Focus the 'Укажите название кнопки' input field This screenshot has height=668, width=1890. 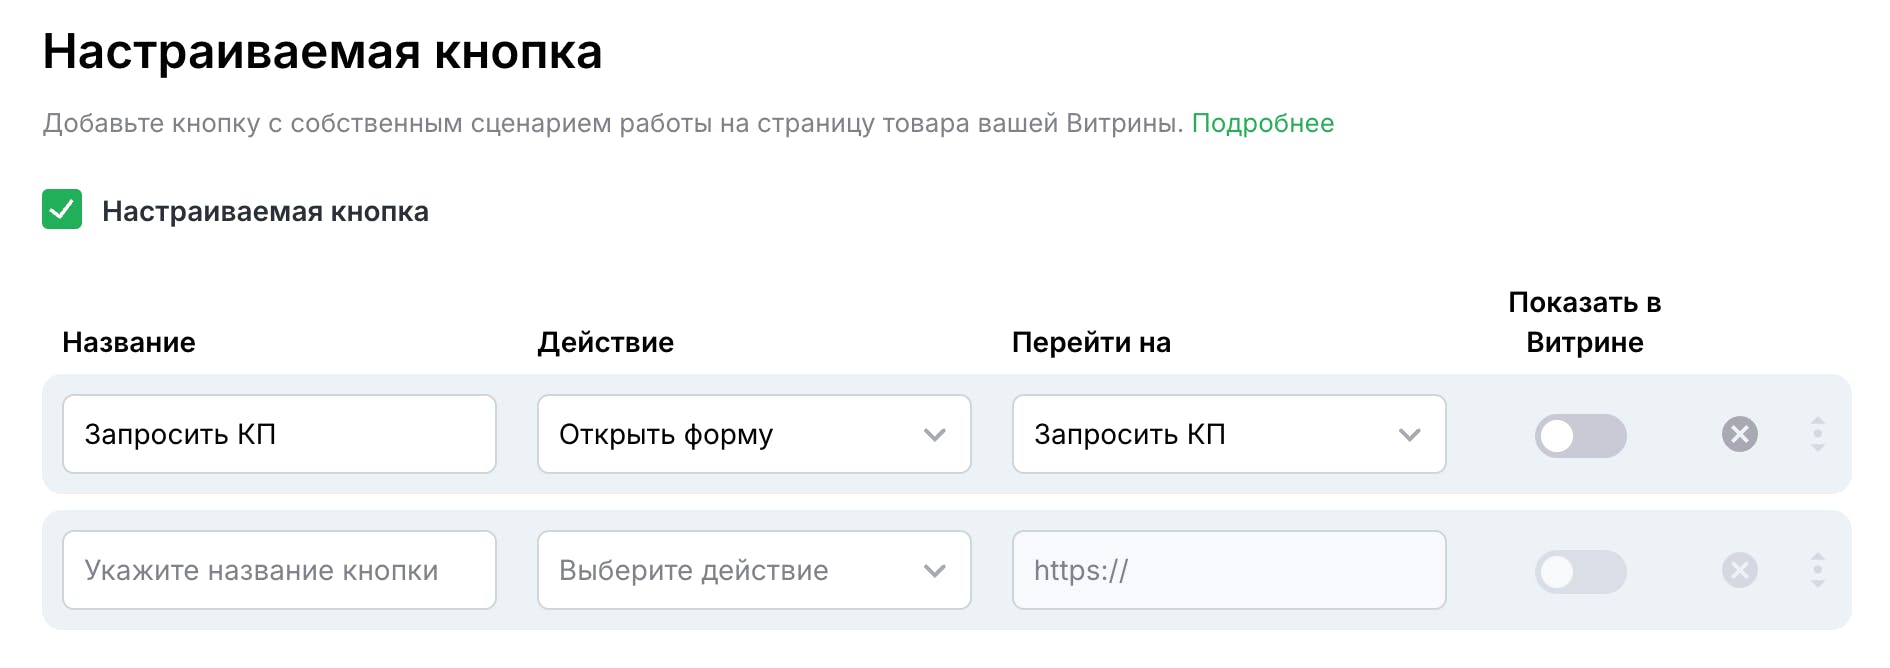(x=279, y=570)
